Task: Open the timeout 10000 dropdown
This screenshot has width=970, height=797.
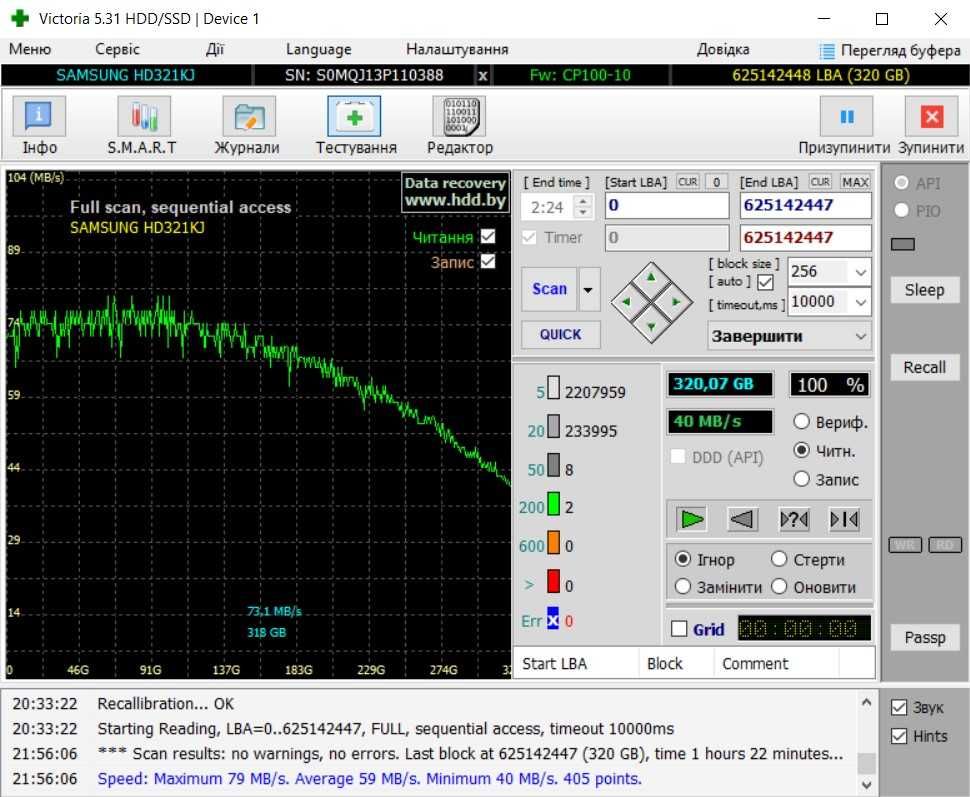Action: click(861, 303)
